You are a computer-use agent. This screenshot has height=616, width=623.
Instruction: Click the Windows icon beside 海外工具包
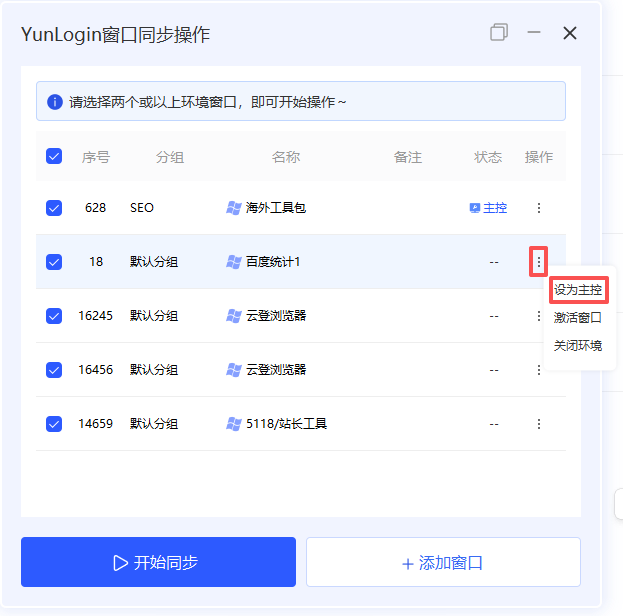pyautogui.click(x=234, y=208)
